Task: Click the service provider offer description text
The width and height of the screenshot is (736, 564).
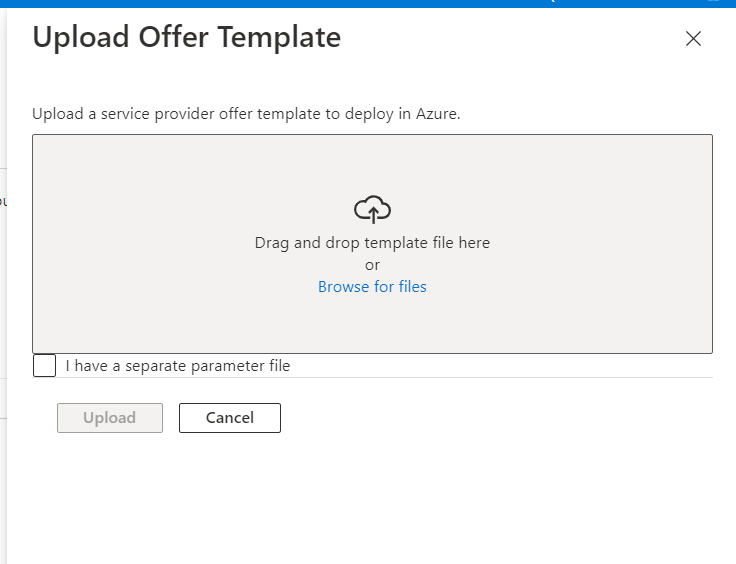Action: click(x=246, y=114)
